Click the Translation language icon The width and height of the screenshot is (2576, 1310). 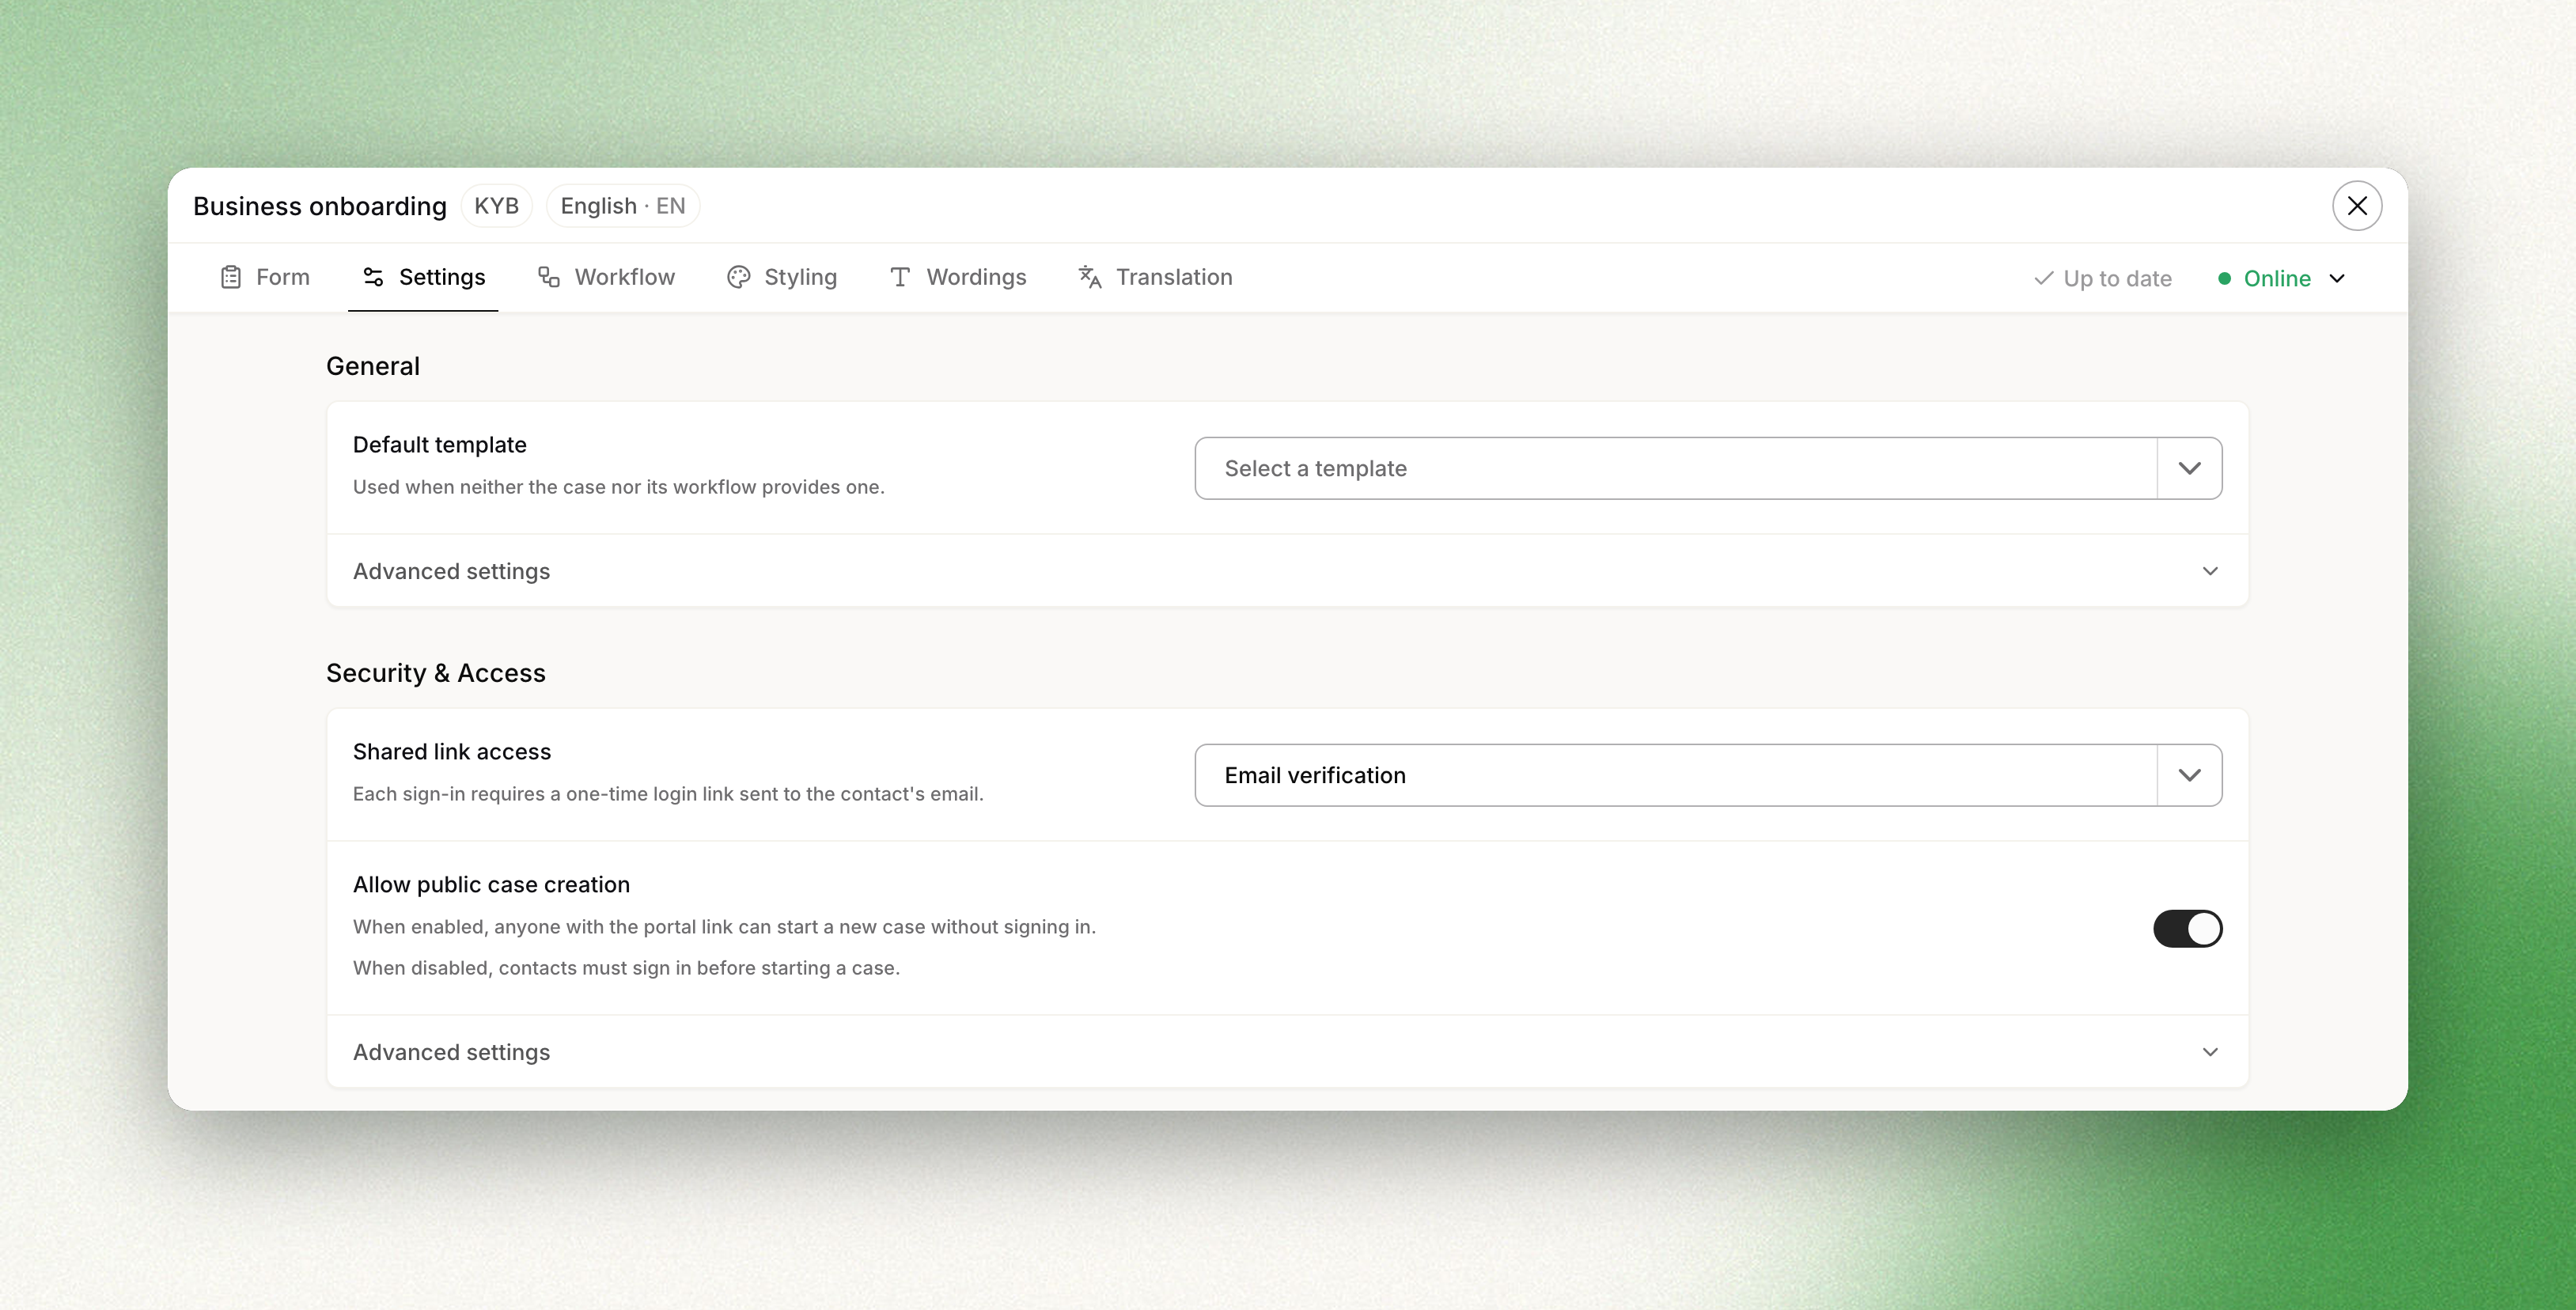(x=1090, y=277)
